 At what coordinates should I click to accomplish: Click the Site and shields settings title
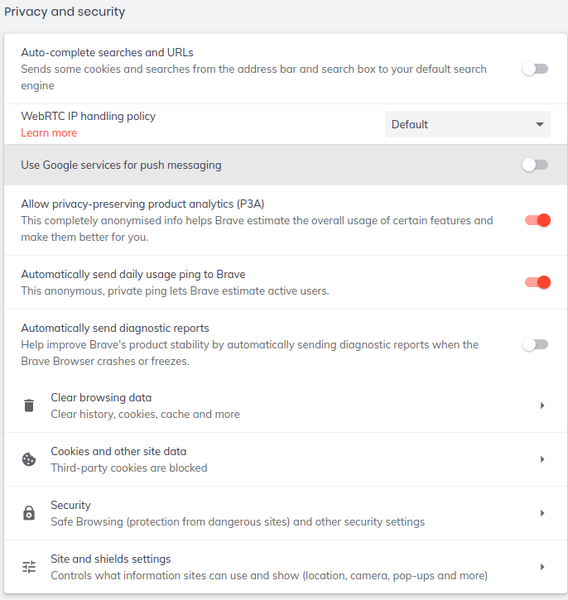click(111, 559)
